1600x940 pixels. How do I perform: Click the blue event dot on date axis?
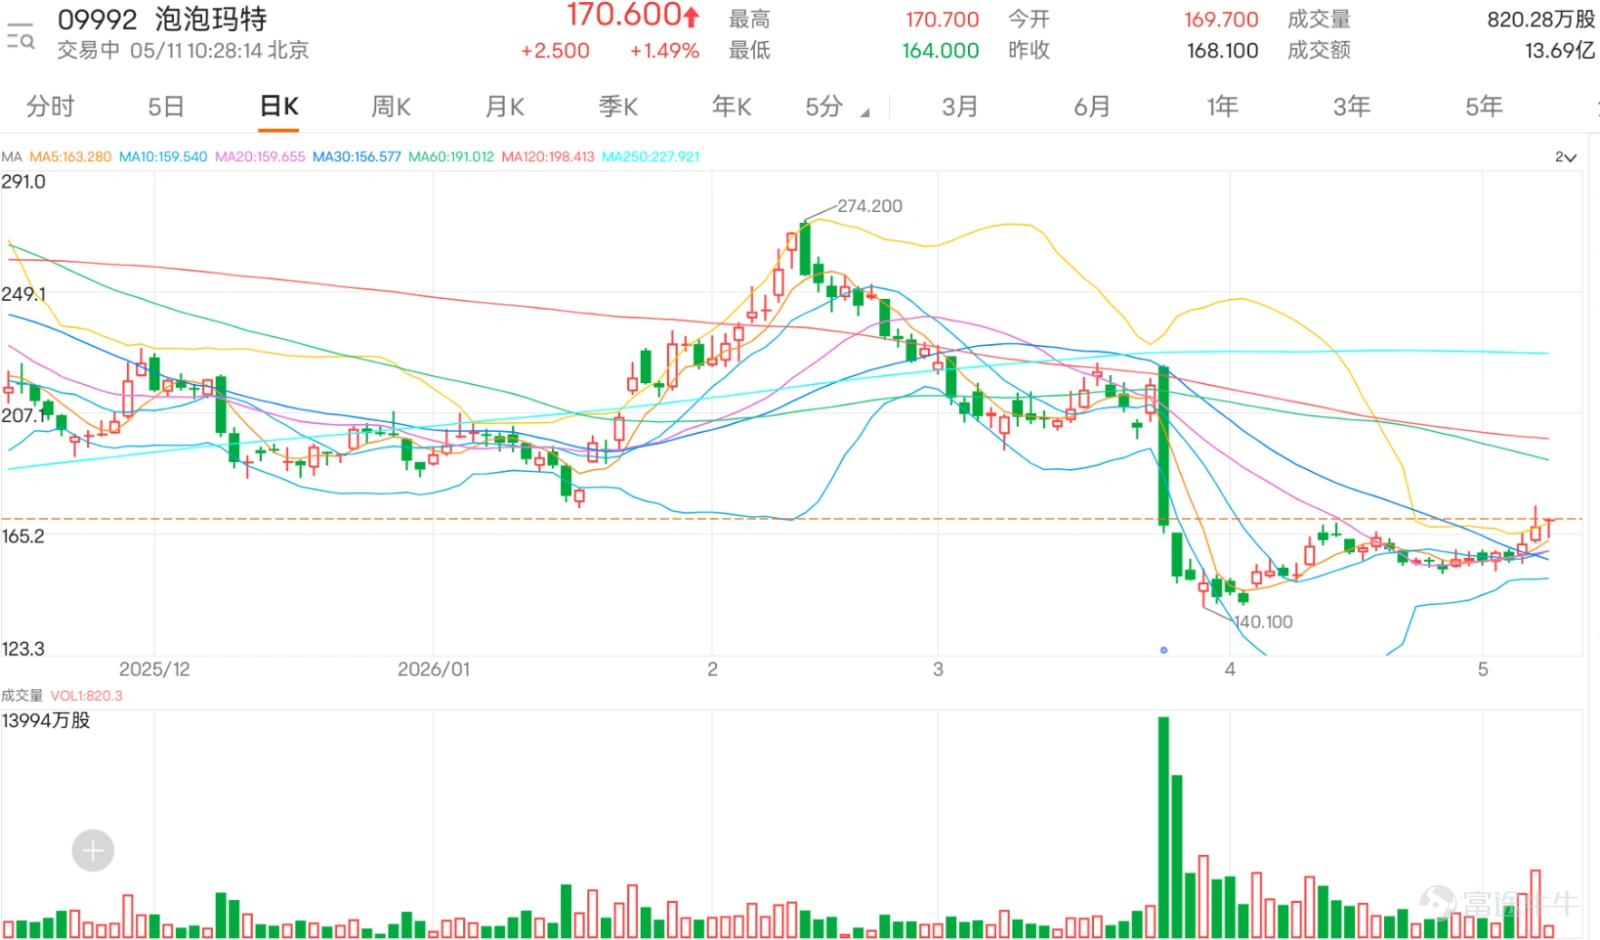[x=1163, y=650]
